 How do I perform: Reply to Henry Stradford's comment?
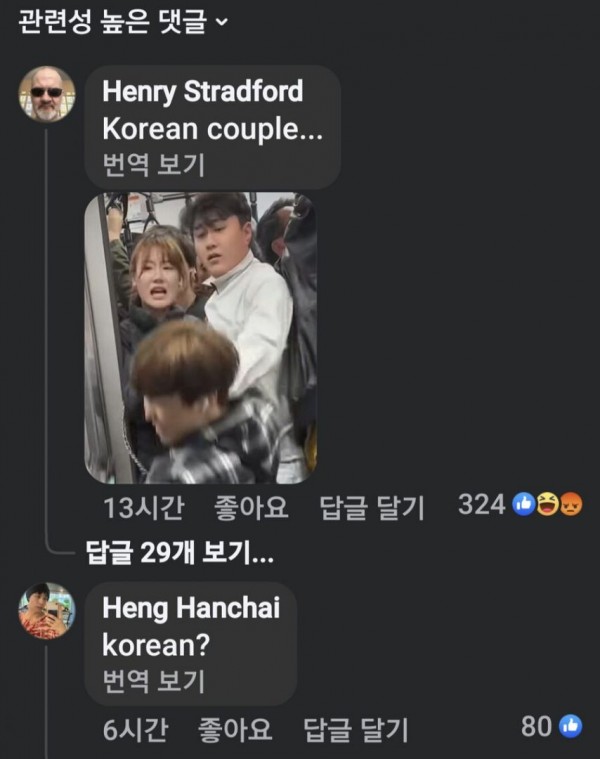click(x=372, y=507)
